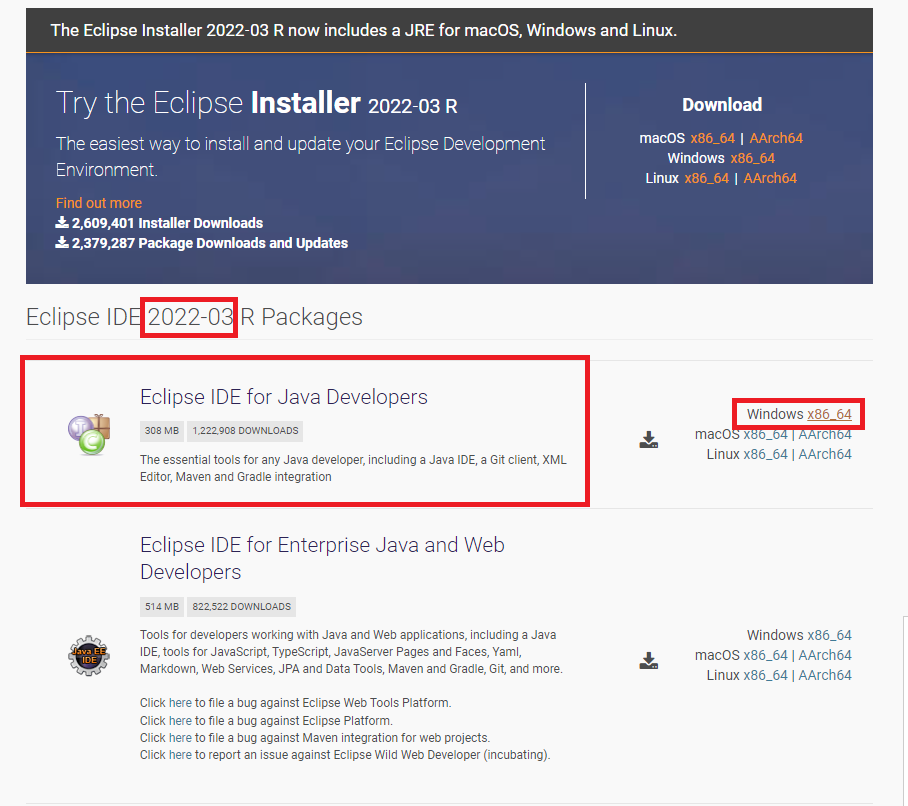The image size is (908, 806).
Task: Download Java Developers Windows x86_64 package
Action: click(829, 414)
